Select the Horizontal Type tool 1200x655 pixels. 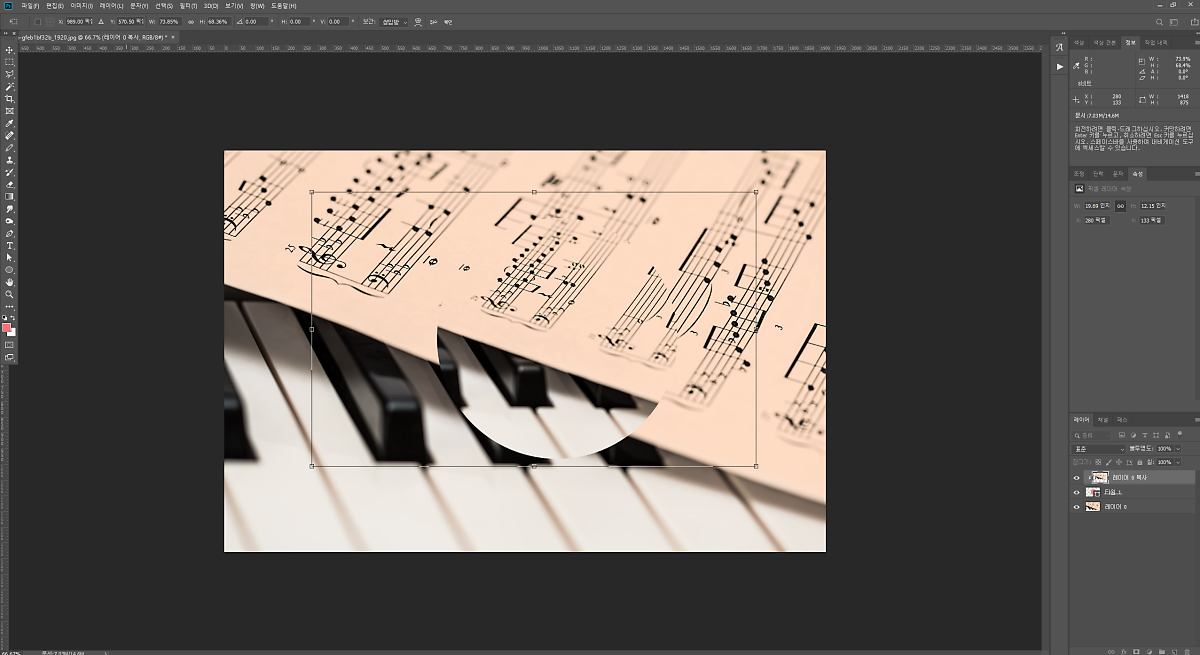tap(10, 245)
